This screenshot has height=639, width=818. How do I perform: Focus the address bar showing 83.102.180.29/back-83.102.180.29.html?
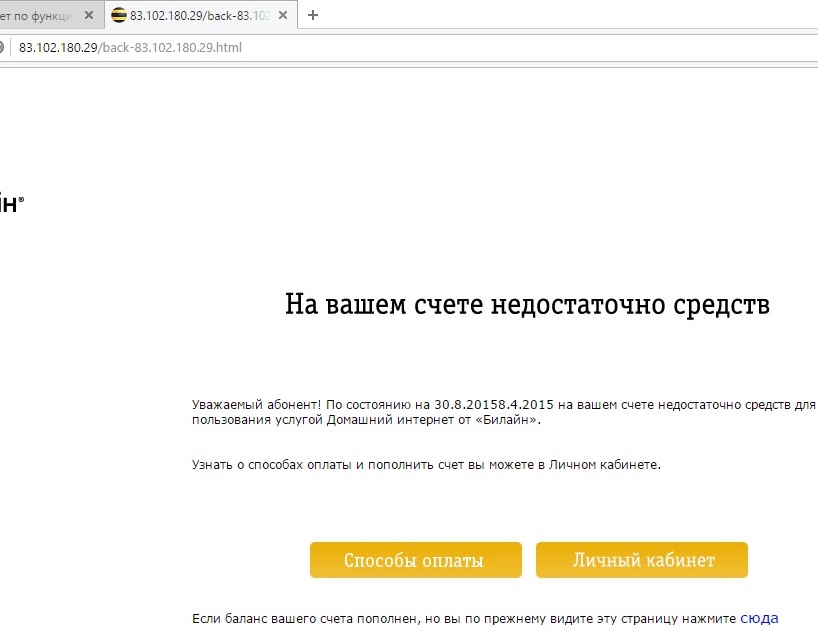[x=407, y=47]
